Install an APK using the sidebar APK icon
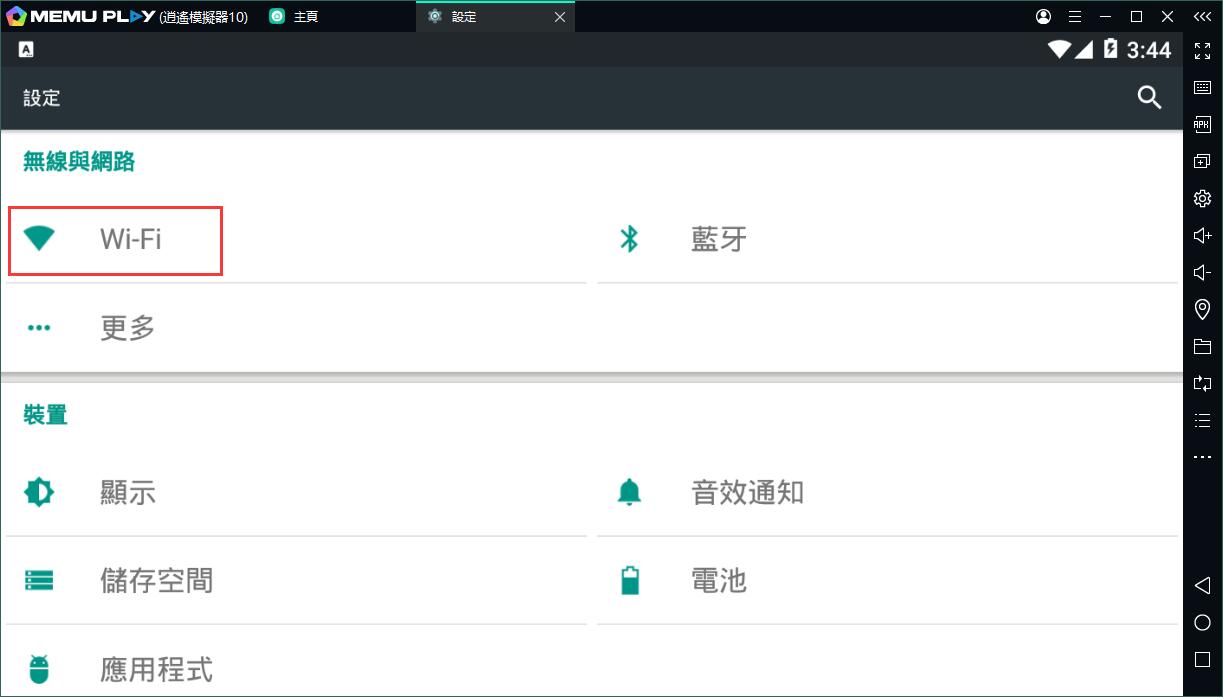1223x697 pixels. tap(1202, 124)
